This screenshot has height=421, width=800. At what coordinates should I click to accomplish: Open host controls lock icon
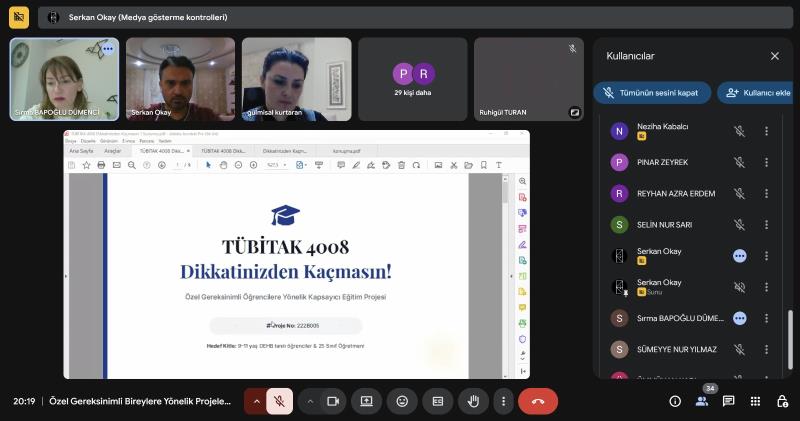click(x=781, y=401)
